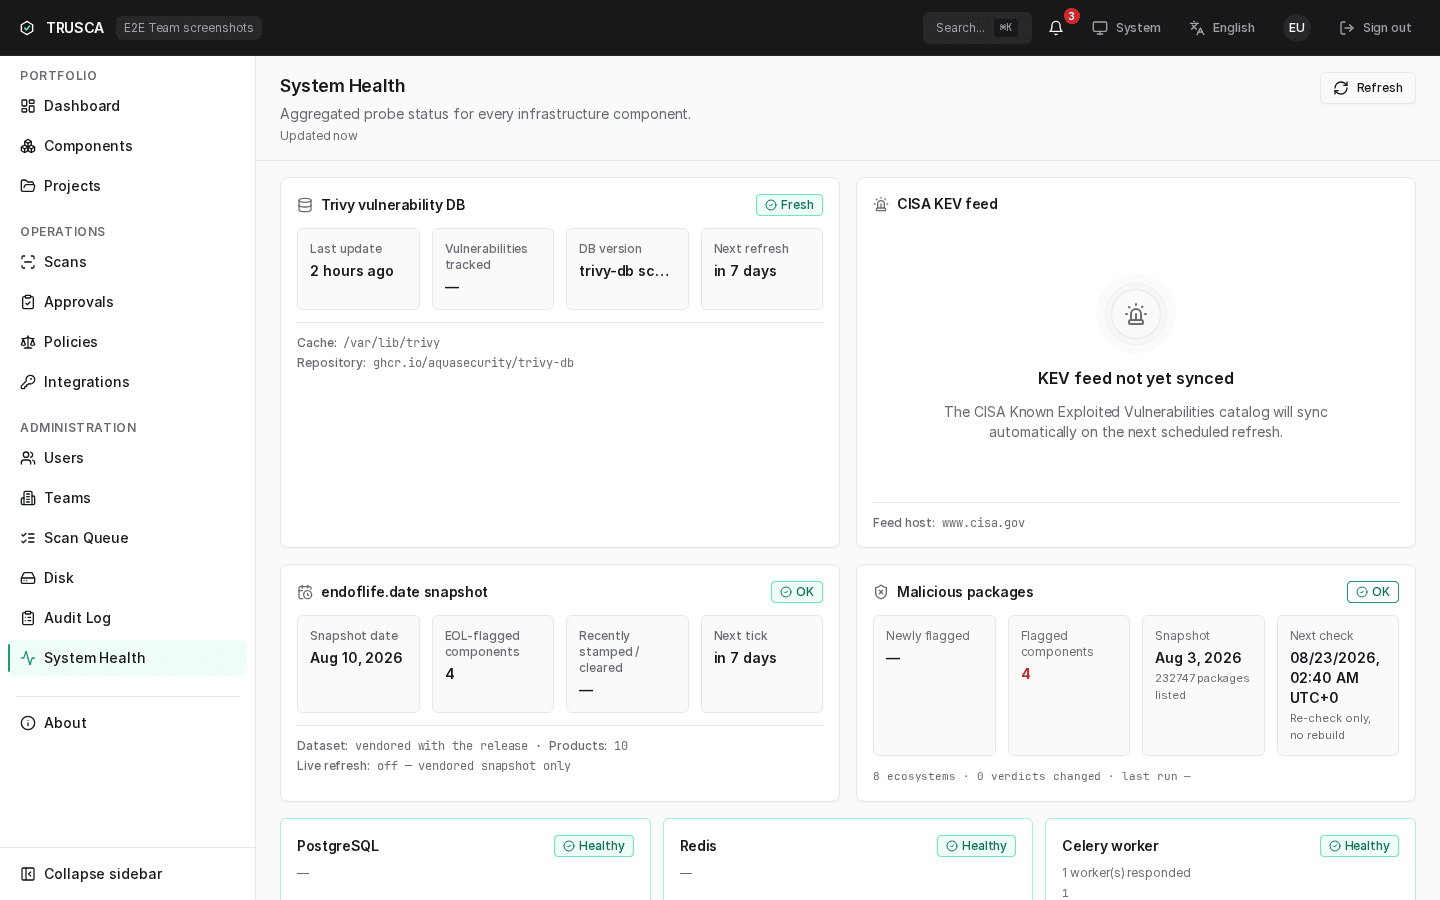
Task: Click the System theme monitor icon
Action: click(1100, 28)
